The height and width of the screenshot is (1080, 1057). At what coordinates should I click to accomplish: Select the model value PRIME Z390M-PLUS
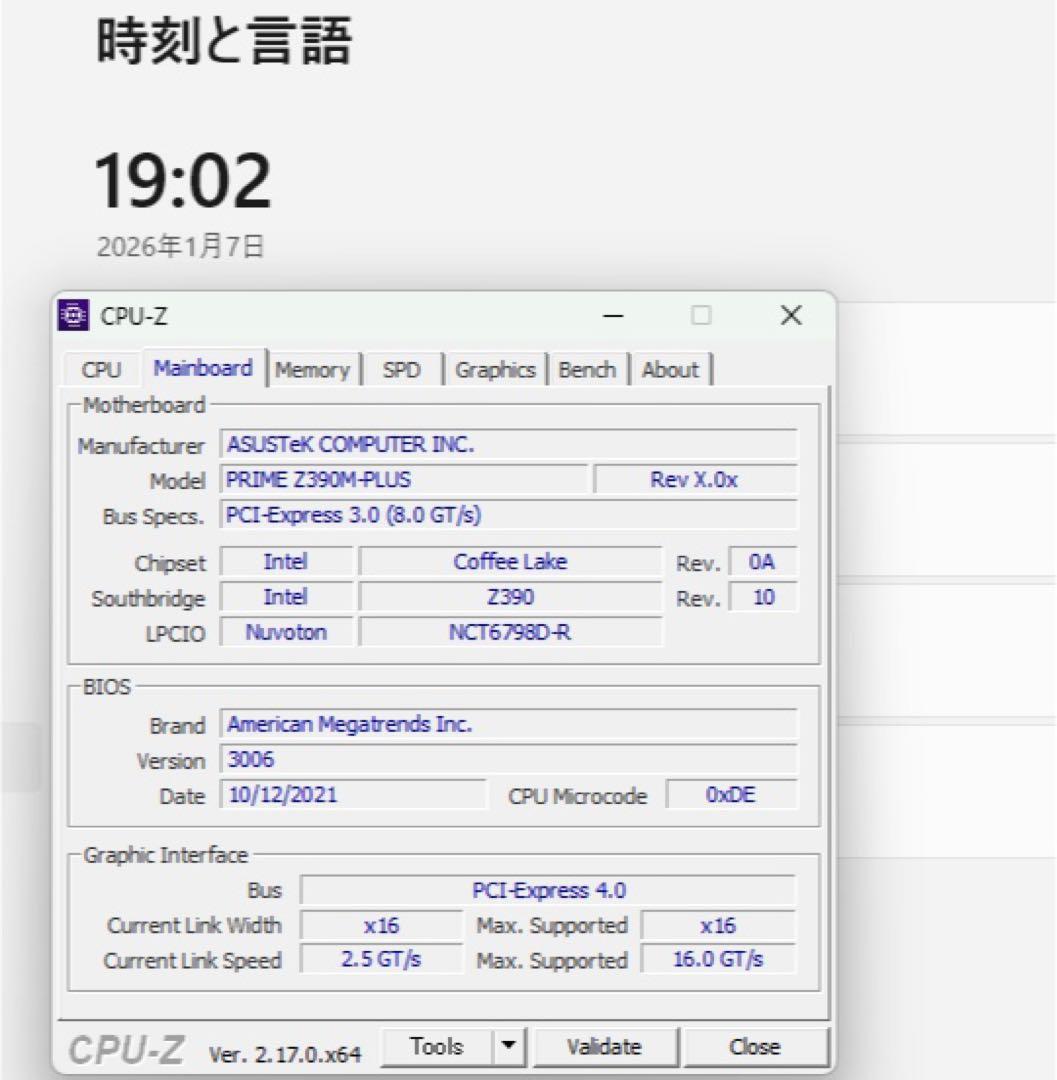[x=404, y=479]
